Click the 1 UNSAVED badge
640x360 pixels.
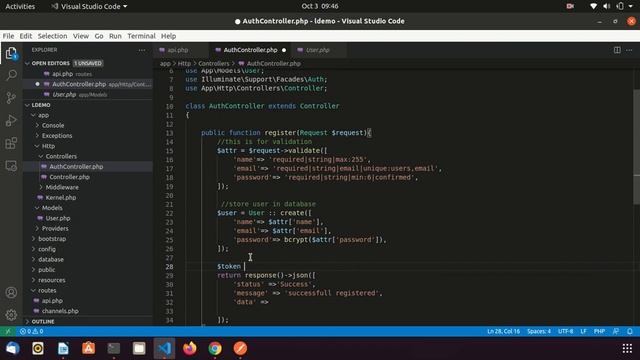[88, 63]
